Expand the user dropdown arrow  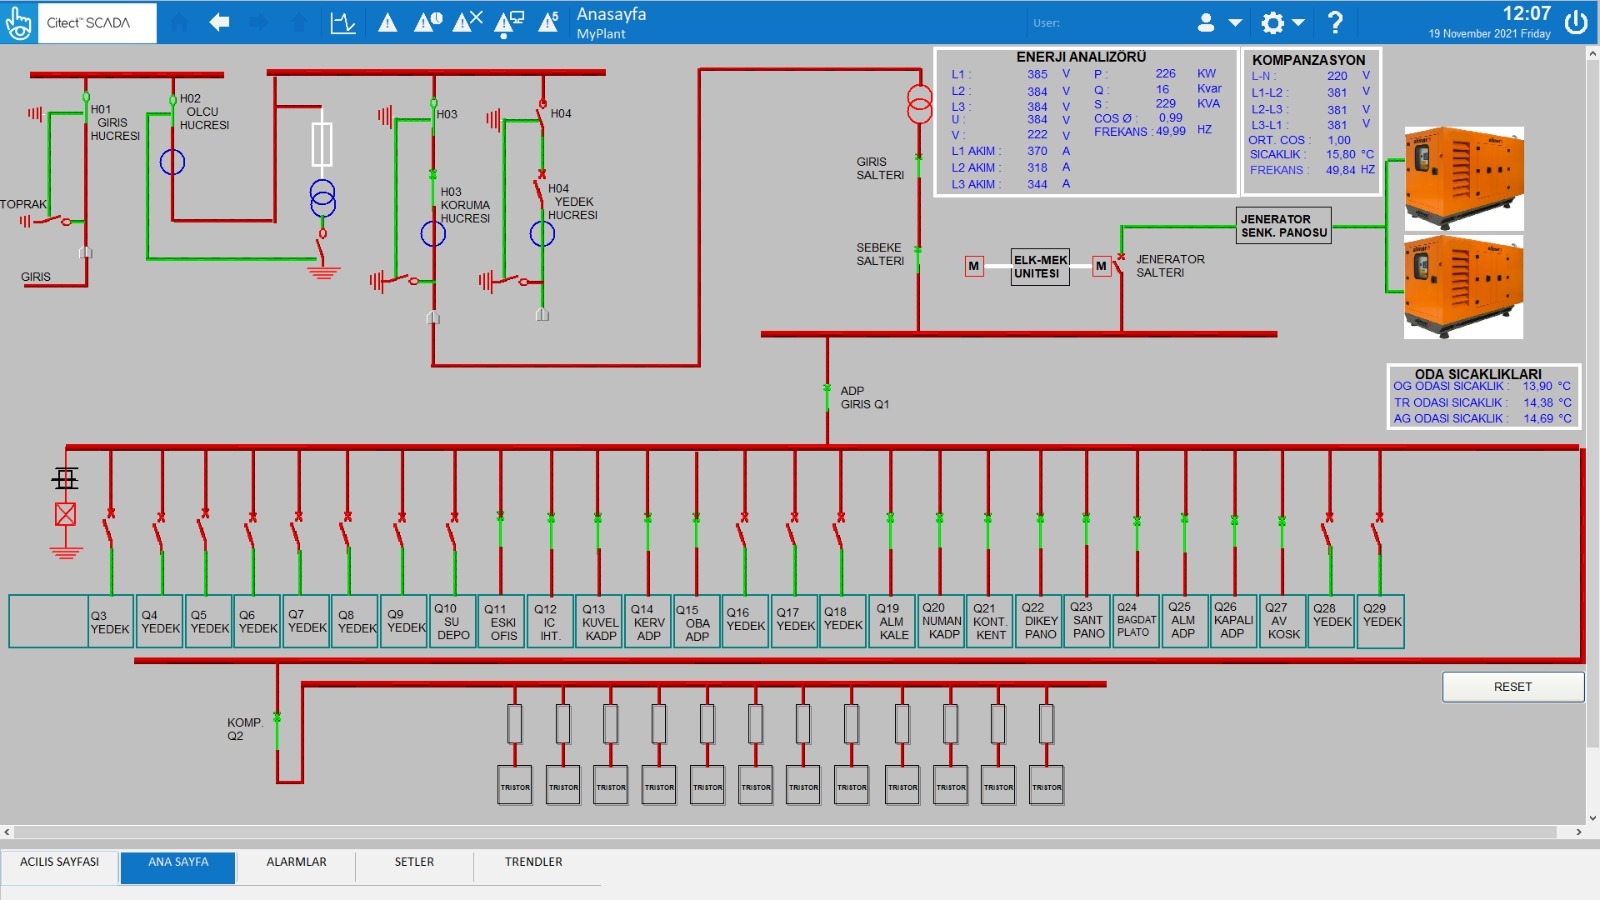pos(1235,22)
